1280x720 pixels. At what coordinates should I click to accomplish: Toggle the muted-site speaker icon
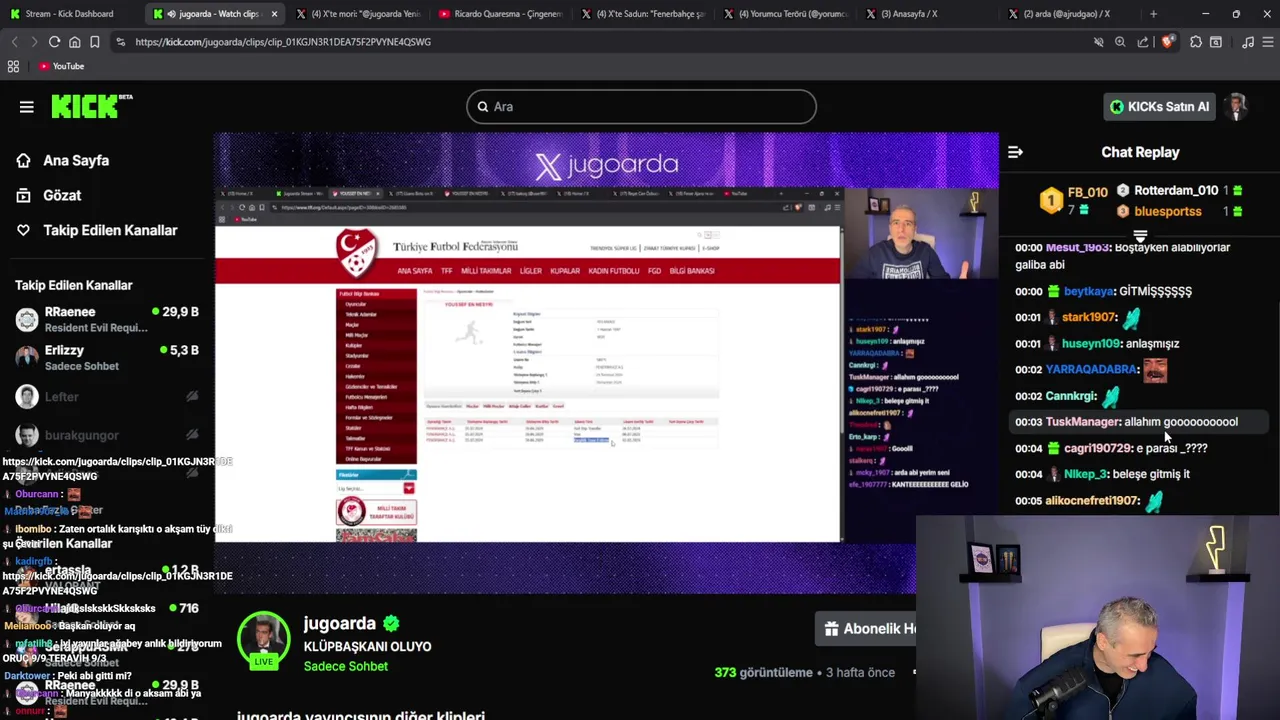(1098, 42)
